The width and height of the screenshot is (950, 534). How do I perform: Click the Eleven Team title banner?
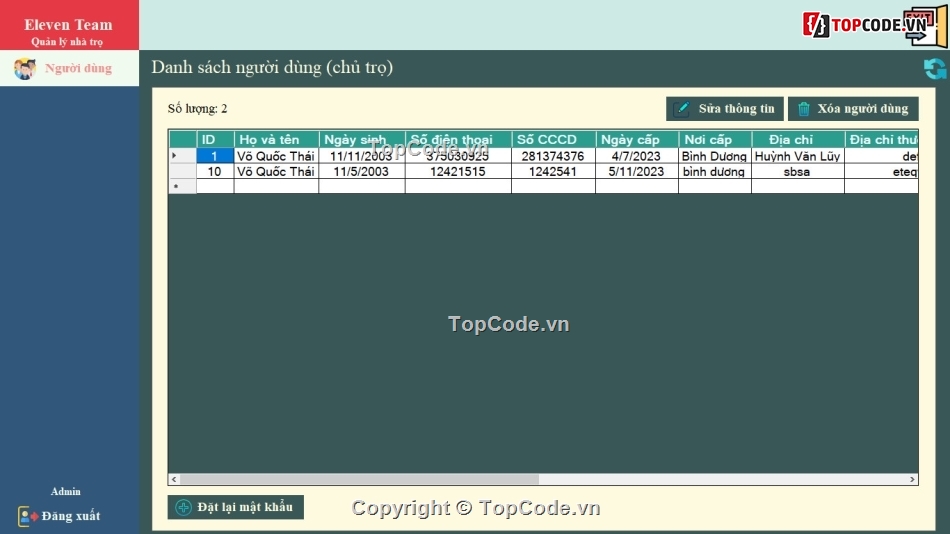[69, 25]
